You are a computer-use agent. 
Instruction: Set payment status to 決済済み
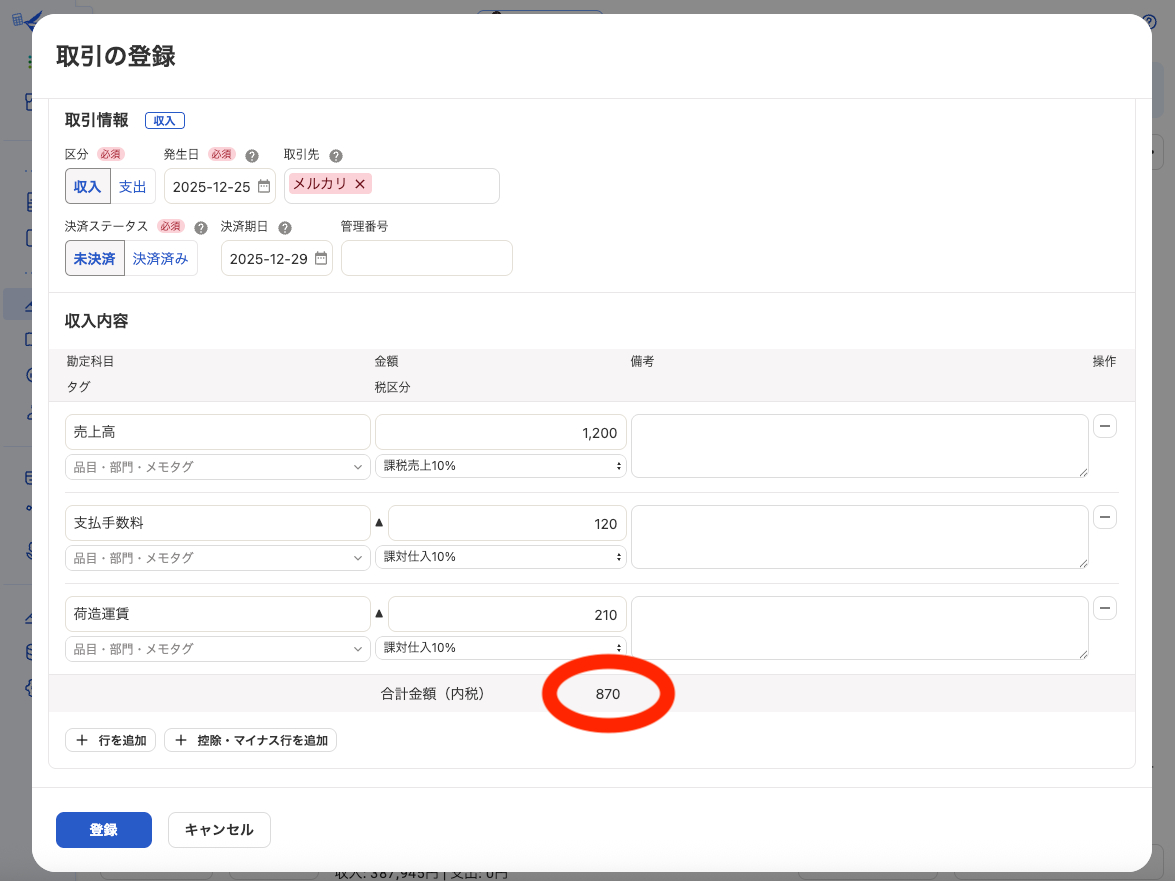point(159,258)
